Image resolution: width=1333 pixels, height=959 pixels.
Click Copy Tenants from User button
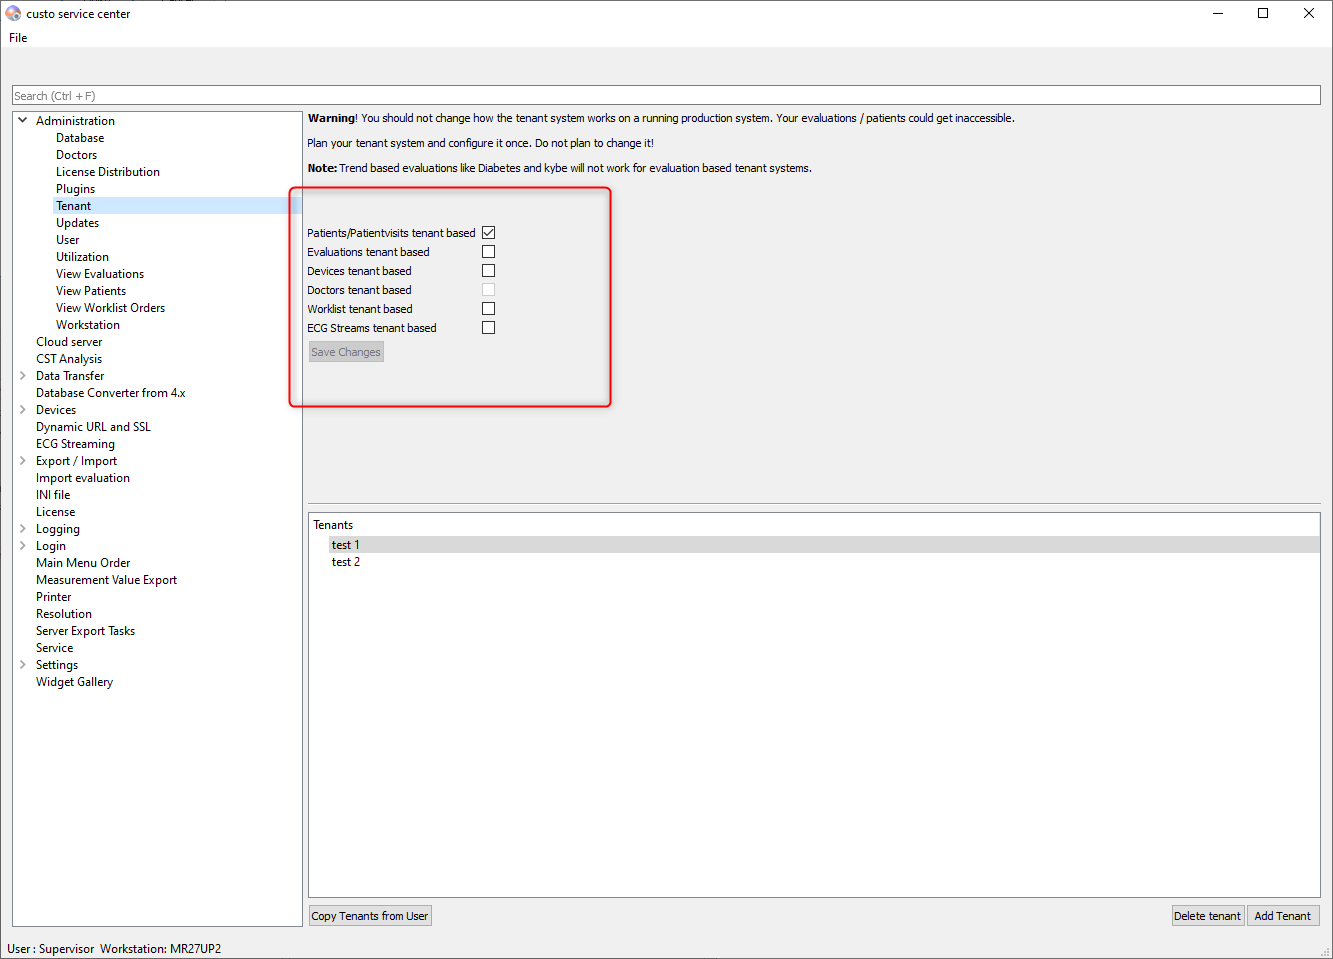pos(370,916)
